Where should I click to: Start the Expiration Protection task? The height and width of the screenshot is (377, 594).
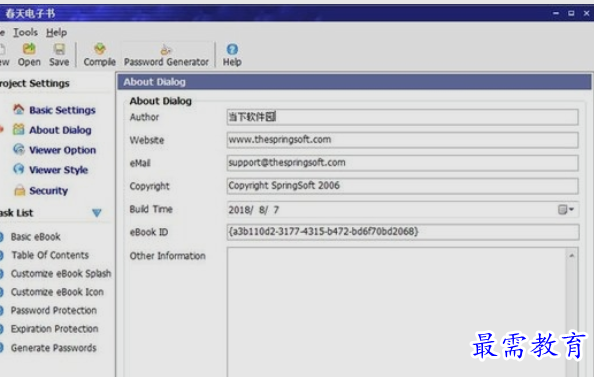(54, 329)
